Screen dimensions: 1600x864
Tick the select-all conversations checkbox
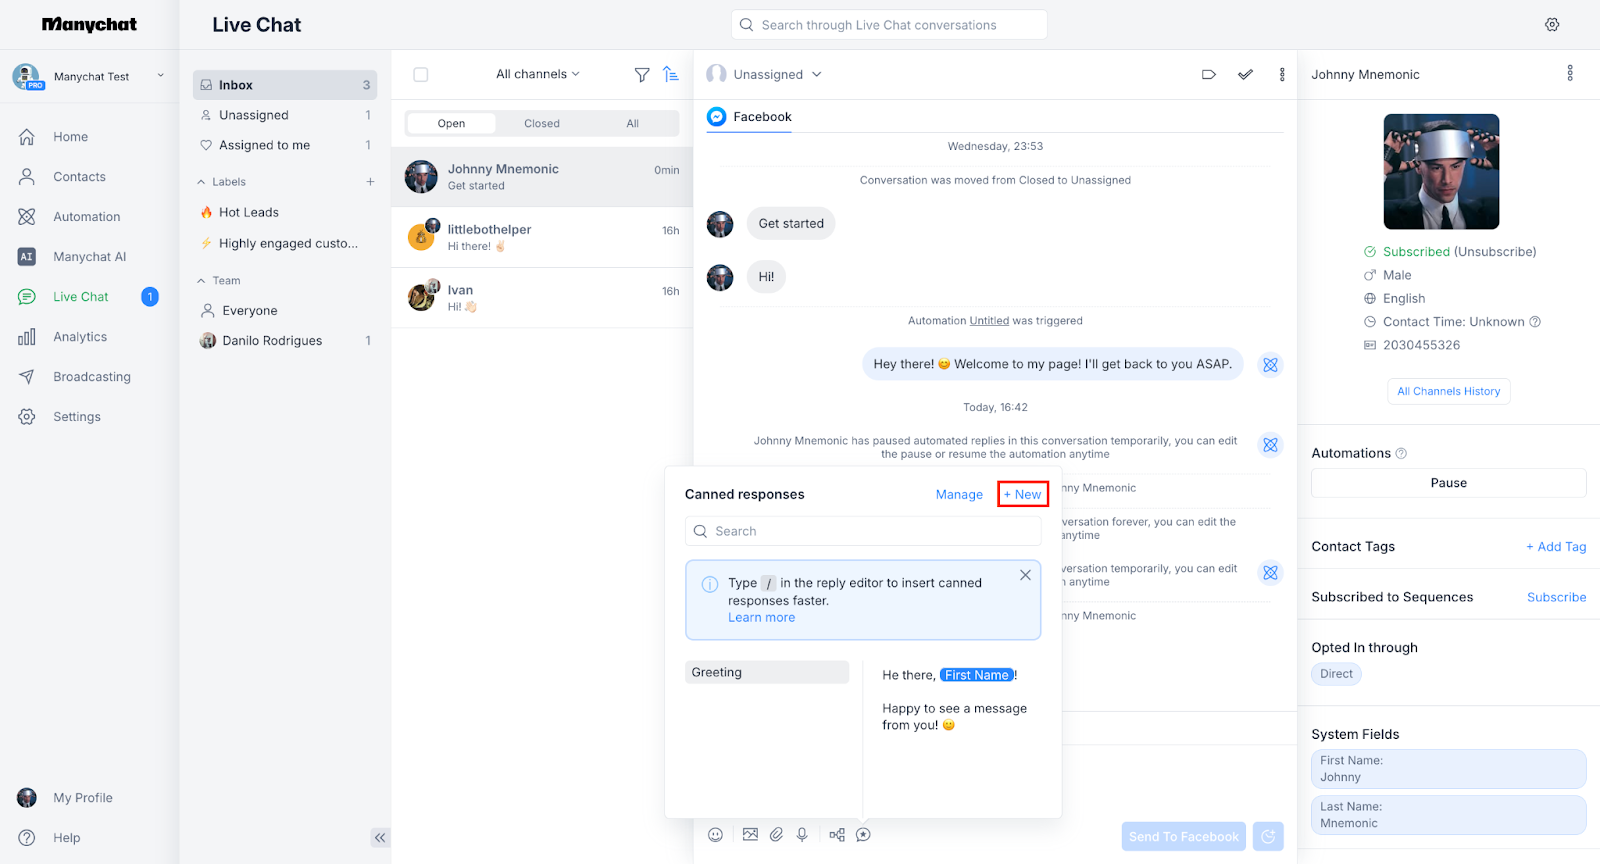421,75
